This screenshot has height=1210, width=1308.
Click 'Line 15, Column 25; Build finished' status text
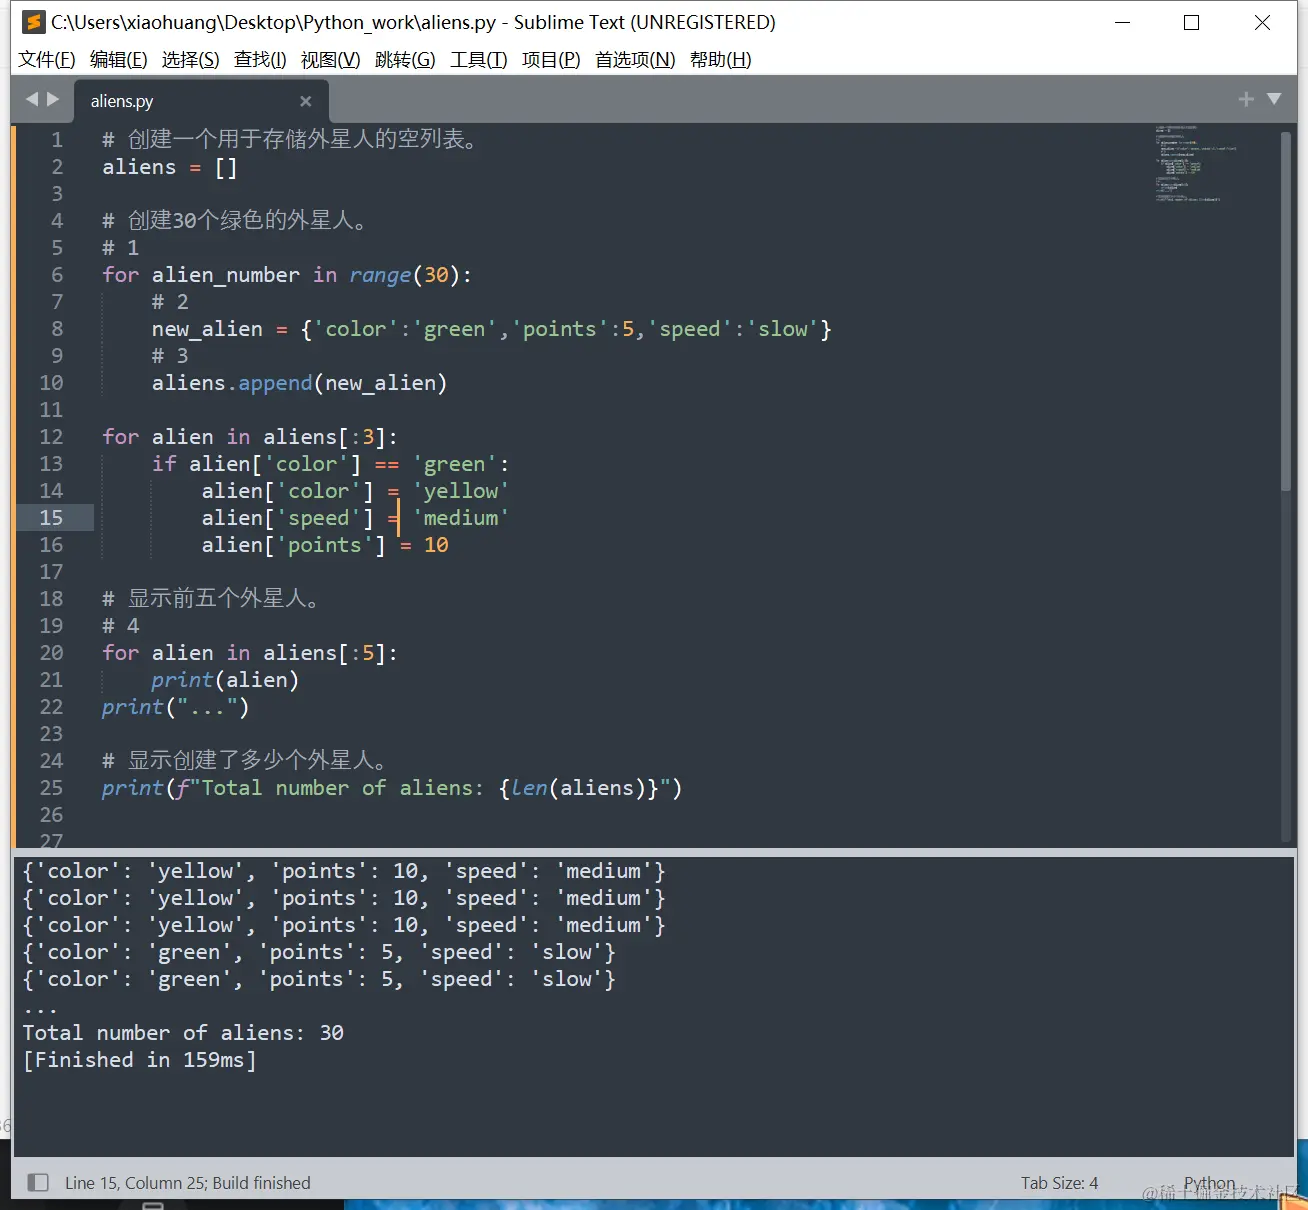[x=188, y=1182]
